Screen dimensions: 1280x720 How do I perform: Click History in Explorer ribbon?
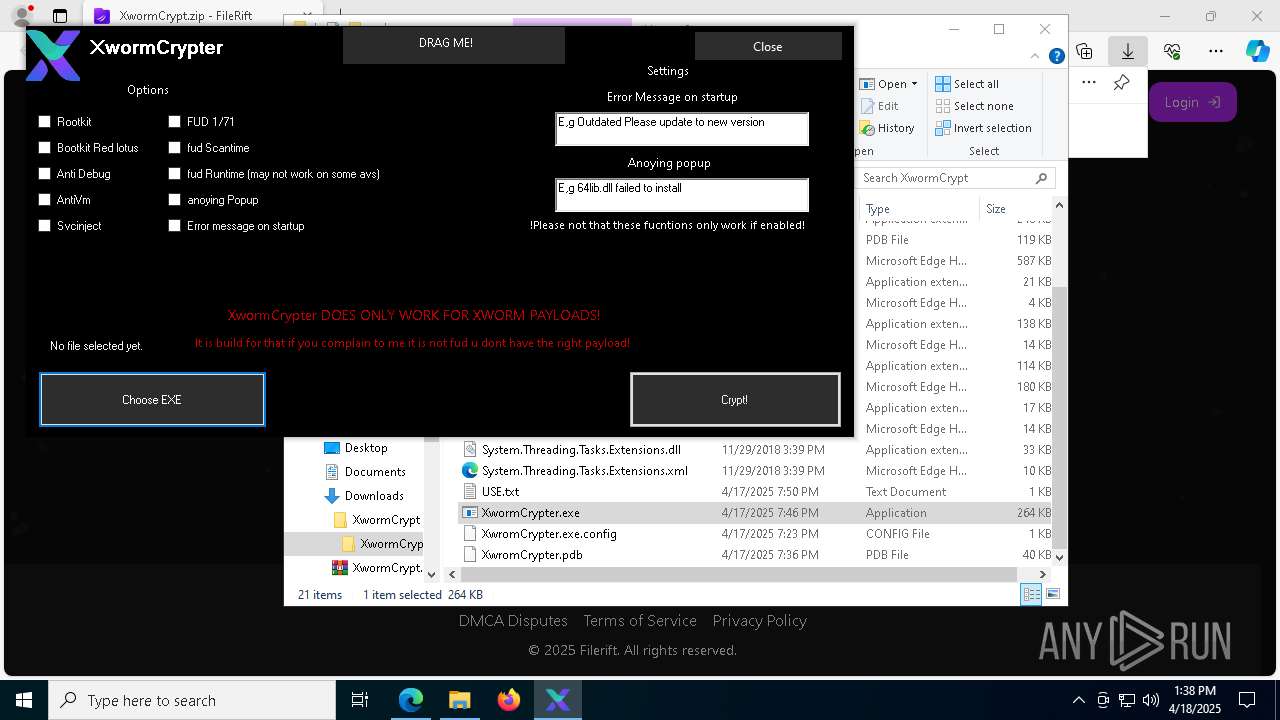point(887,128)
